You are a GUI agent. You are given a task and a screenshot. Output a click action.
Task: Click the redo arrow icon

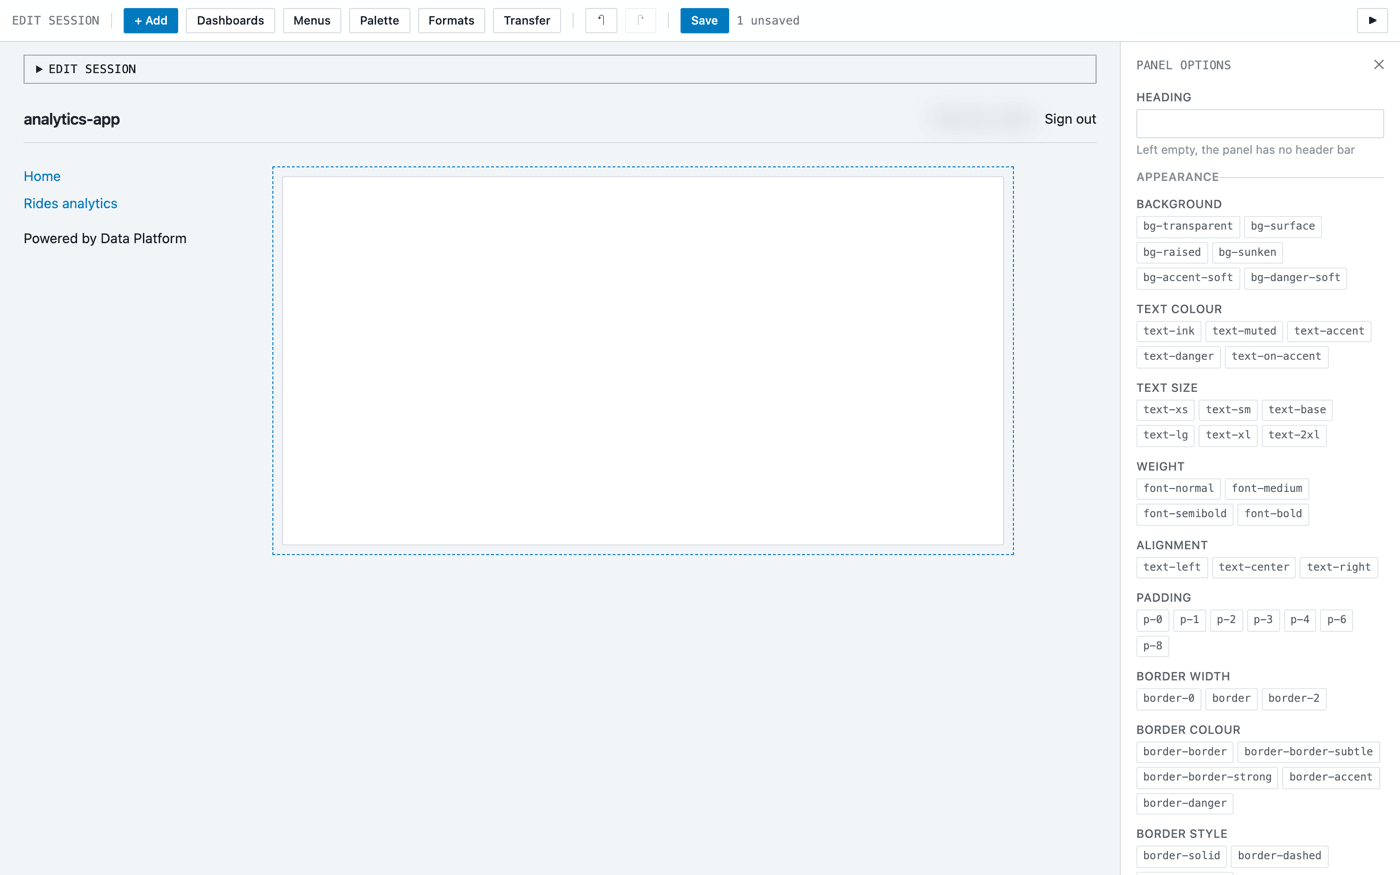(640, 20)
